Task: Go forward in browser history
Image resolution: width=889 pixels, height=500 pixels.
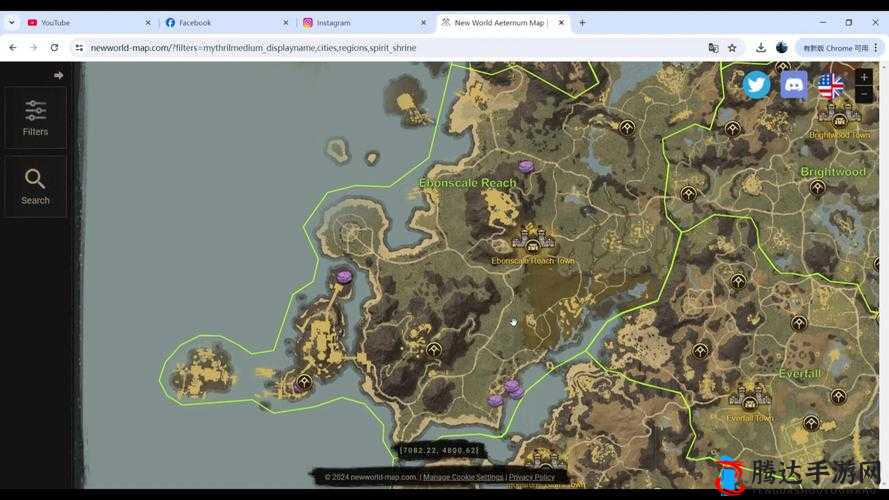Action: coord(33,48)
